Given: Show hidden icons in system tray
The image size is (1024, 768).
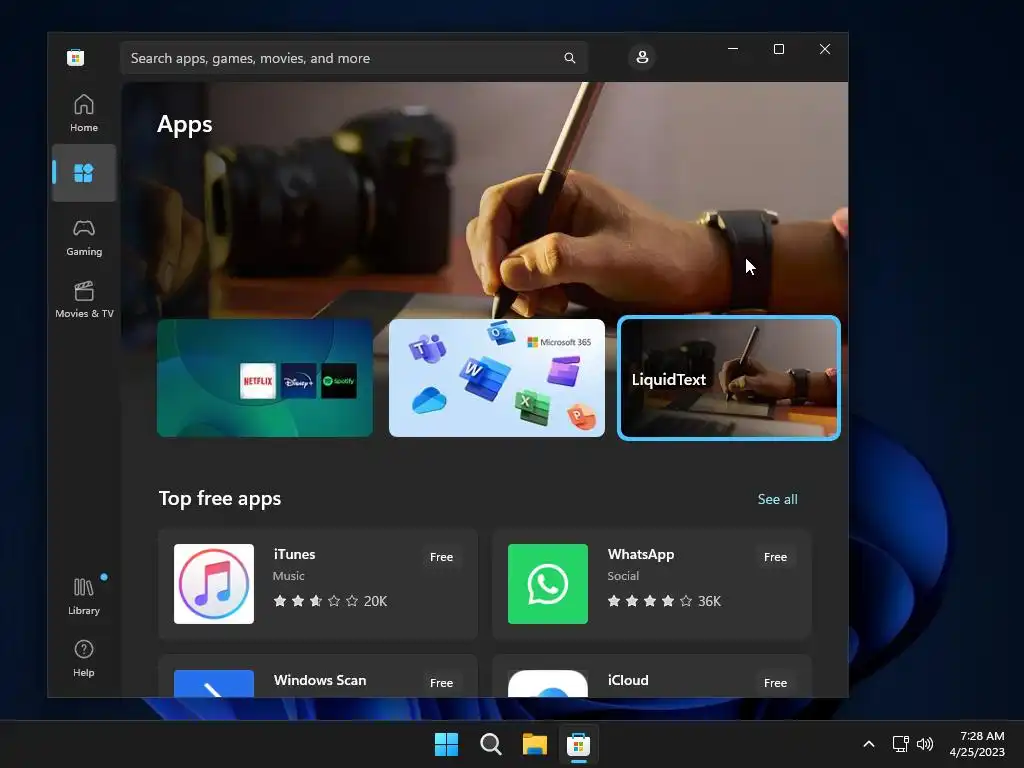Looking at the screenshot, I should 869,744.
